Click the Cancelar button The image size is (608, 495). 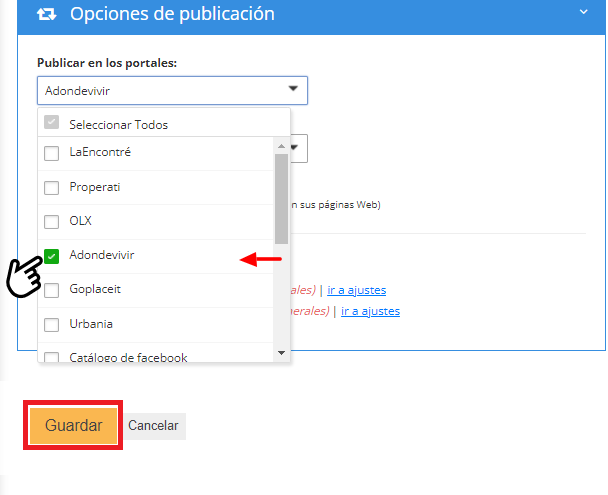[153, 426]
